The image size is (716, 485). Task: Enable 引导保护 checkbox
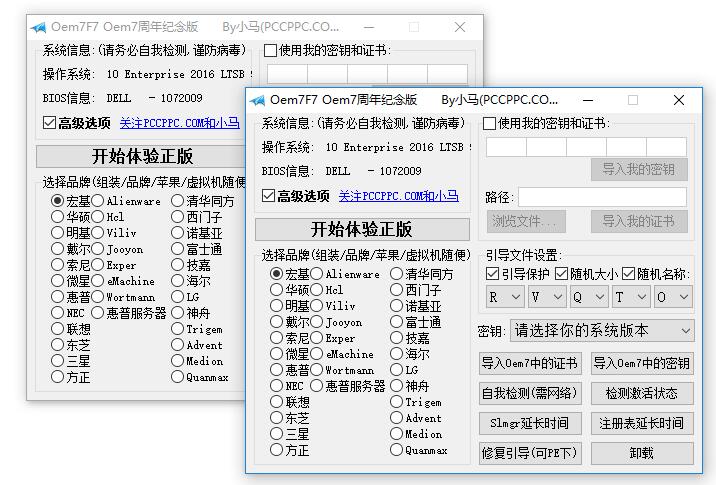pyautogui.click(x=492, y=274)
